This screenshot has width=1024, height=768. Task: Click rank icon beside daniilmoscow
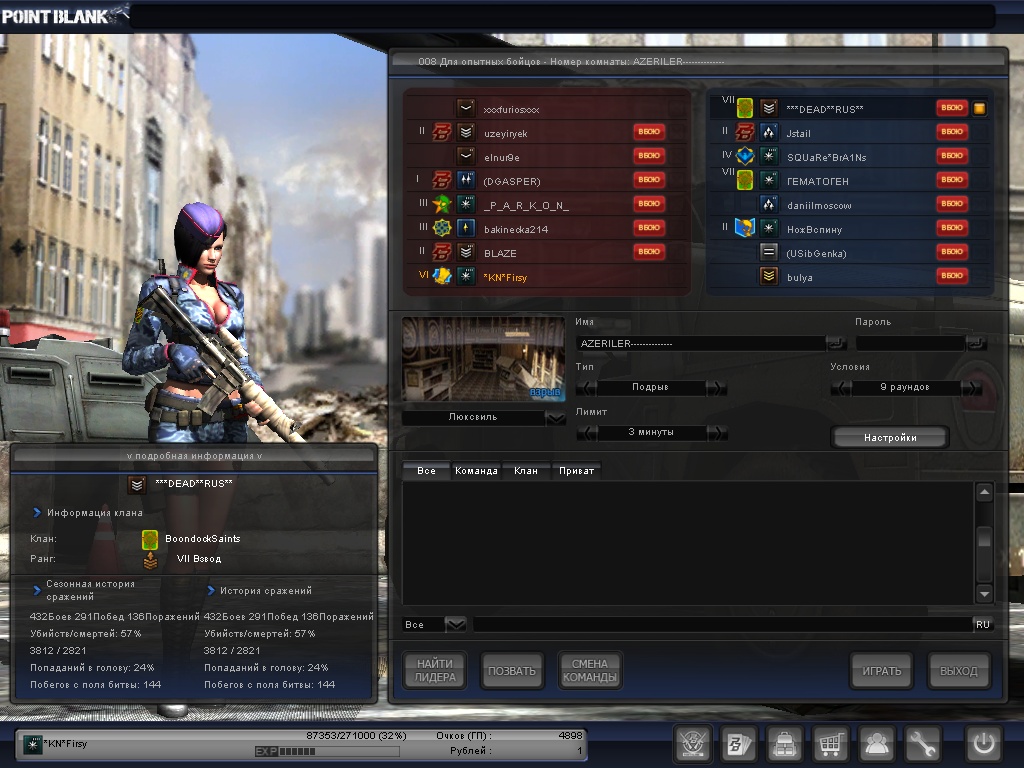pyautogui.click(x=769, y=204)
